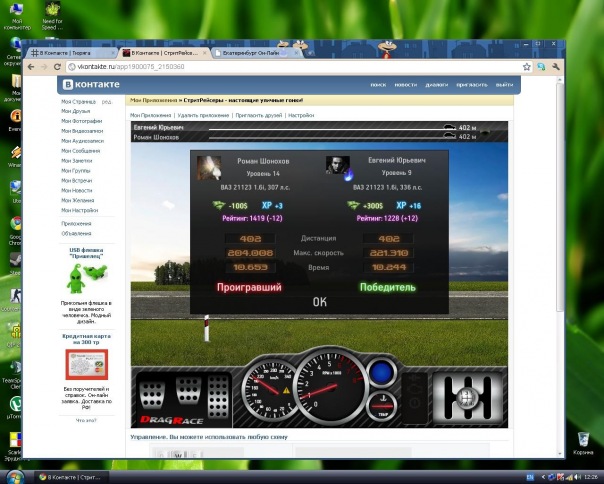Click the Проигравший label

coord(249,287)
